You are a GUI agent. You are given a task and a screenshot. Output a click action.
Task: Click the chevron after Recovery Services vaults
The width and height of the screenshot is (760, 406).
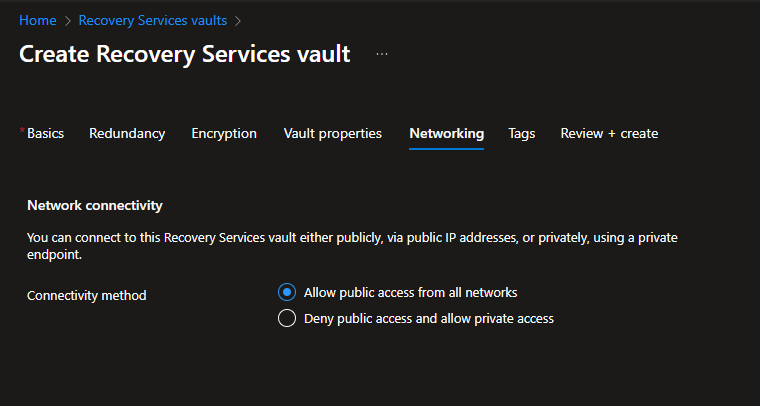tap(238, 20)
